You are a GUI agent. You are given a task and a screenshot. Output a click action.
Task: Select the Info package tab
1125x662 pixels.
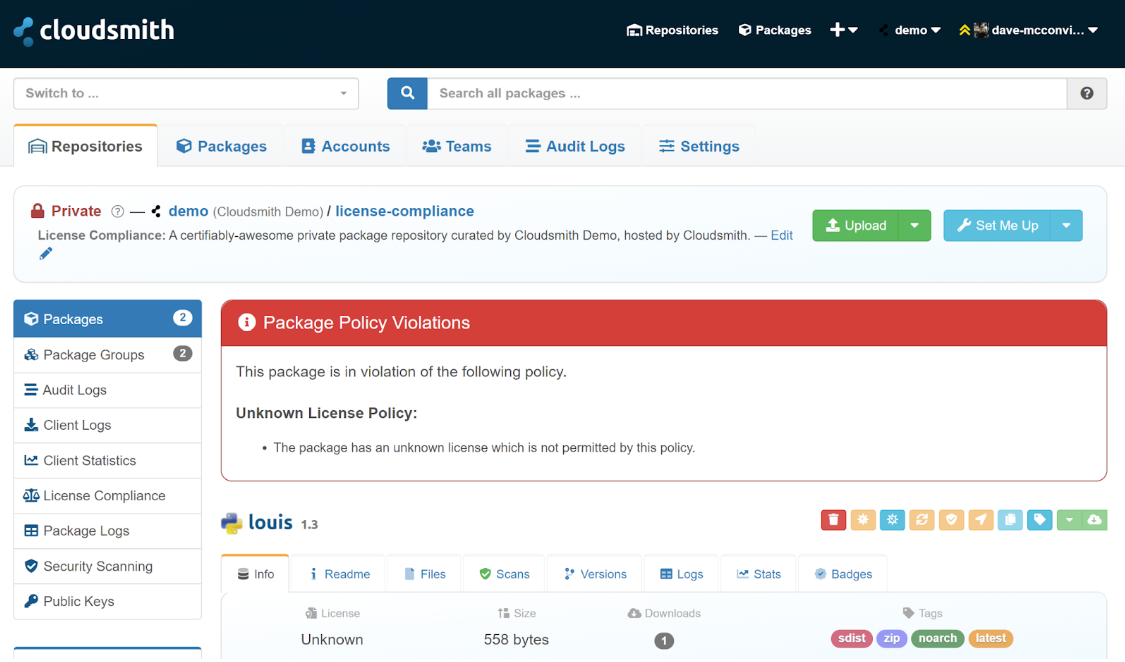click(x=255, y=574)
